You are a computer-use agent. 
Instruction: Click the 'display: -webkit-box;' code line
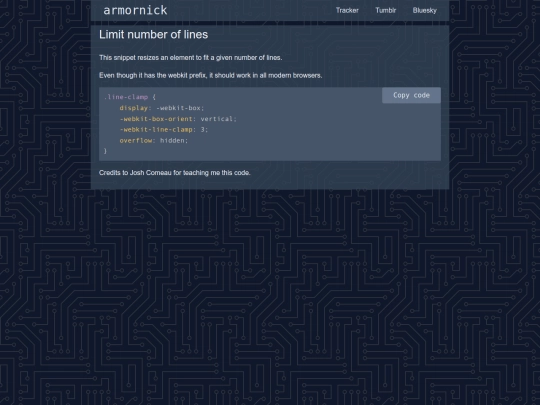tap(162, 108)
